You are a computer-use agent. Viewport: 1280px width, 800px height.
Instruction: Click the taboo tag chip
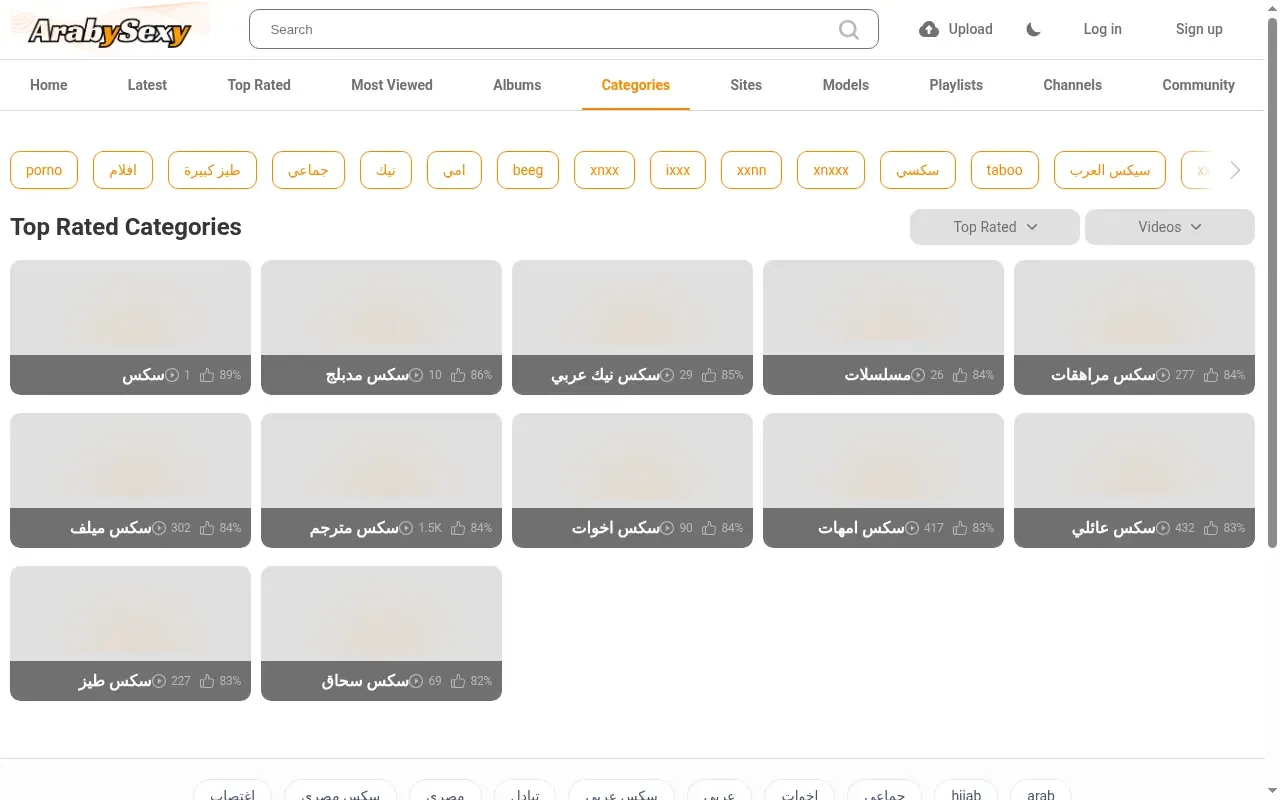tap(1005, 170)
